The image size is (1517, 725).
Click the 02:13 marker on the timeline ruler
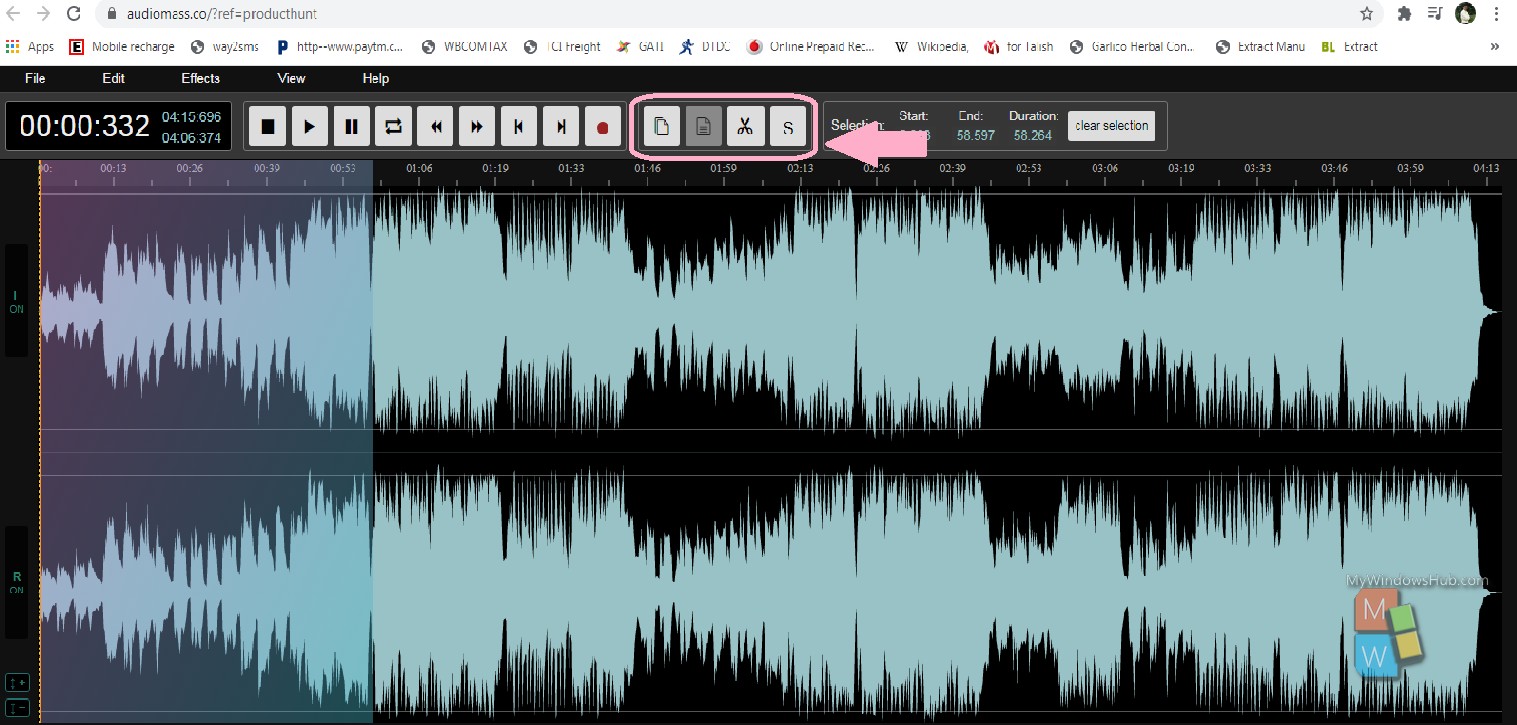tap(800, 169)
